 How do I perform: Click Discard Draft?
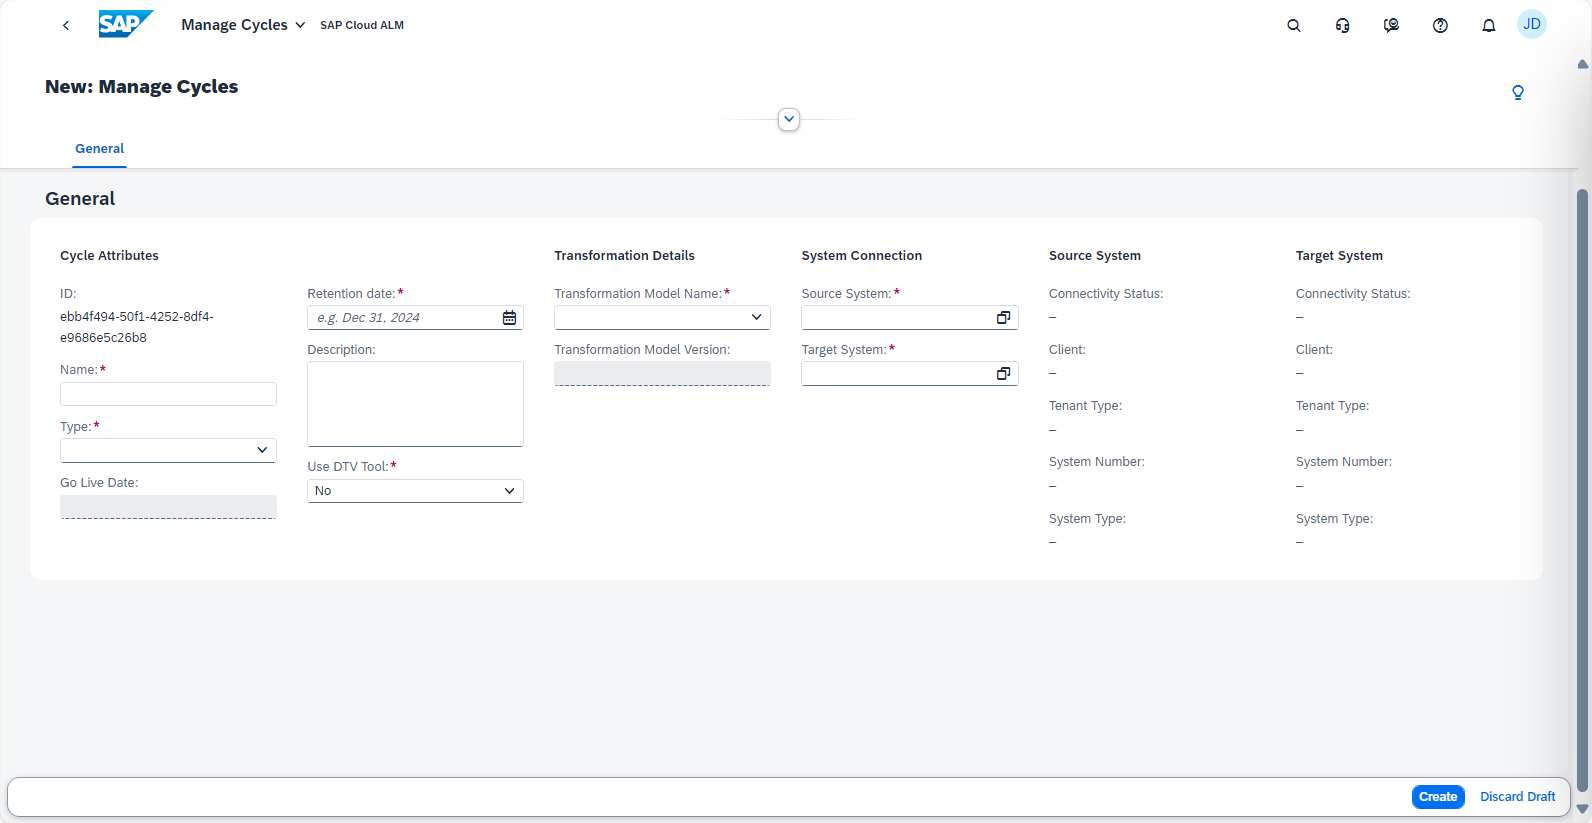[x=1517, y=797]
